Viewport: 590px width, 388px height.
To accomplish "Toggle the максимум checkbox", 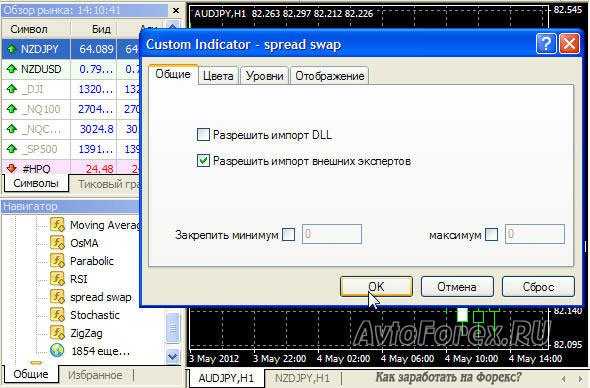I will [491, 234].
